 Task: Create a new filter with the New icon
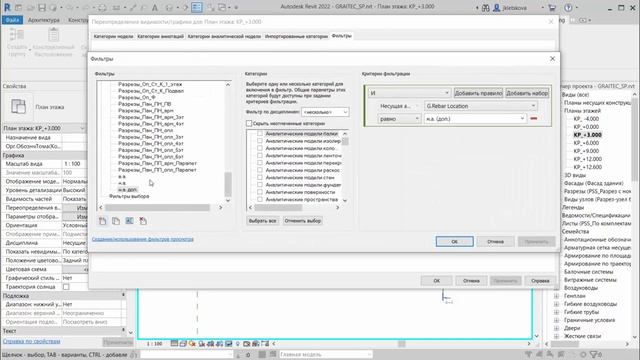(102, 221)
